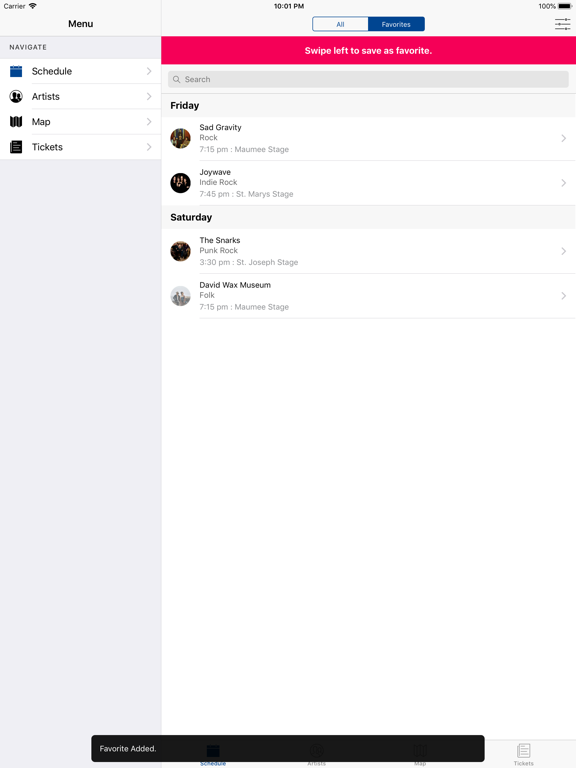Tap The Snarks artist photo

(180, 251)
